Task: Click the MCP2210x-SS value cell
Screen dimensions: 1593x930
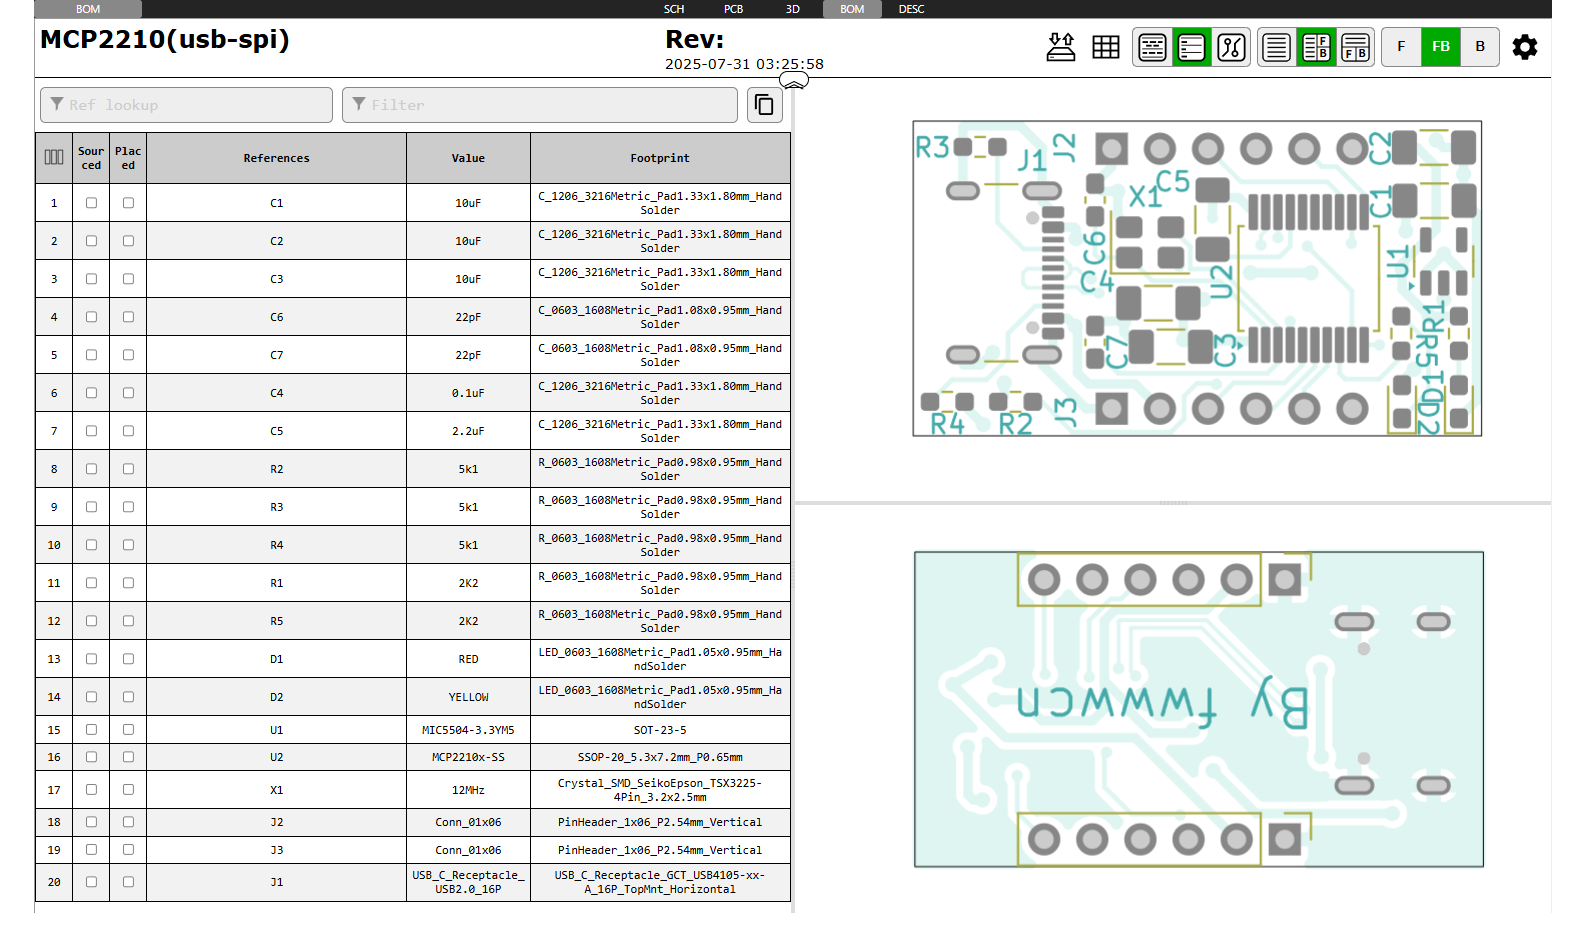Action: coord(468,757)
